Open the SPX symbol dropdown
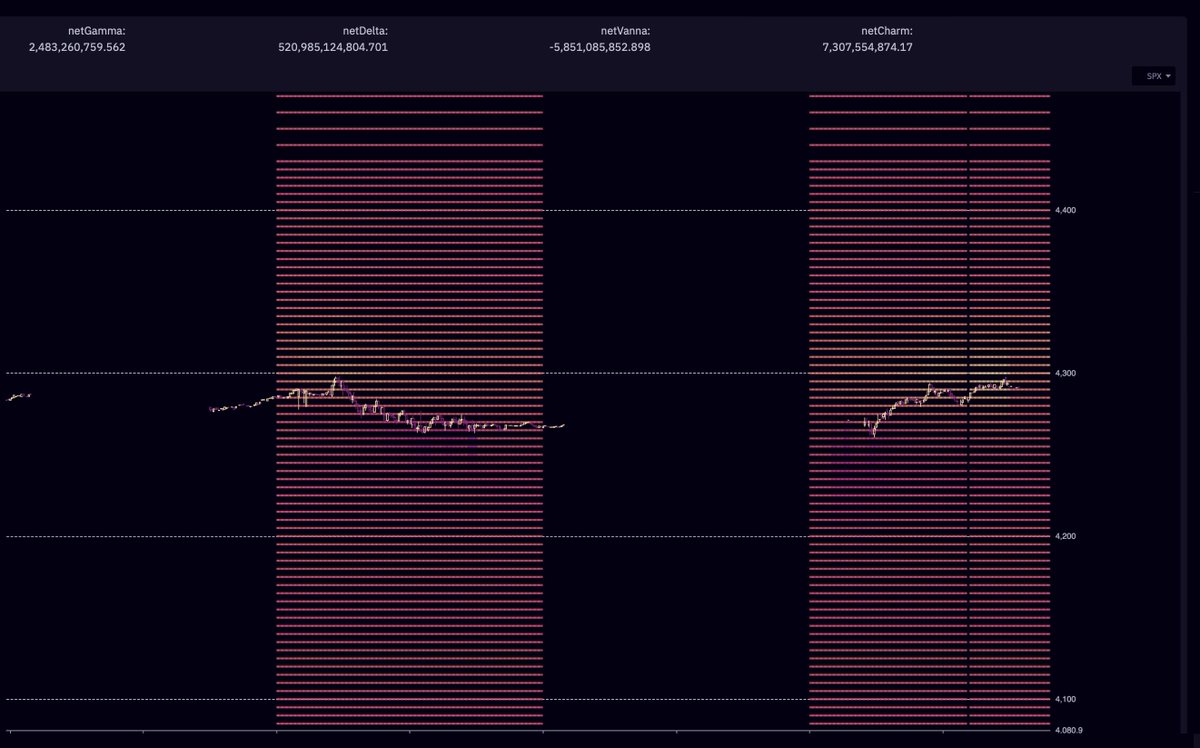The image size is (1200, 748). (1153, 76)
